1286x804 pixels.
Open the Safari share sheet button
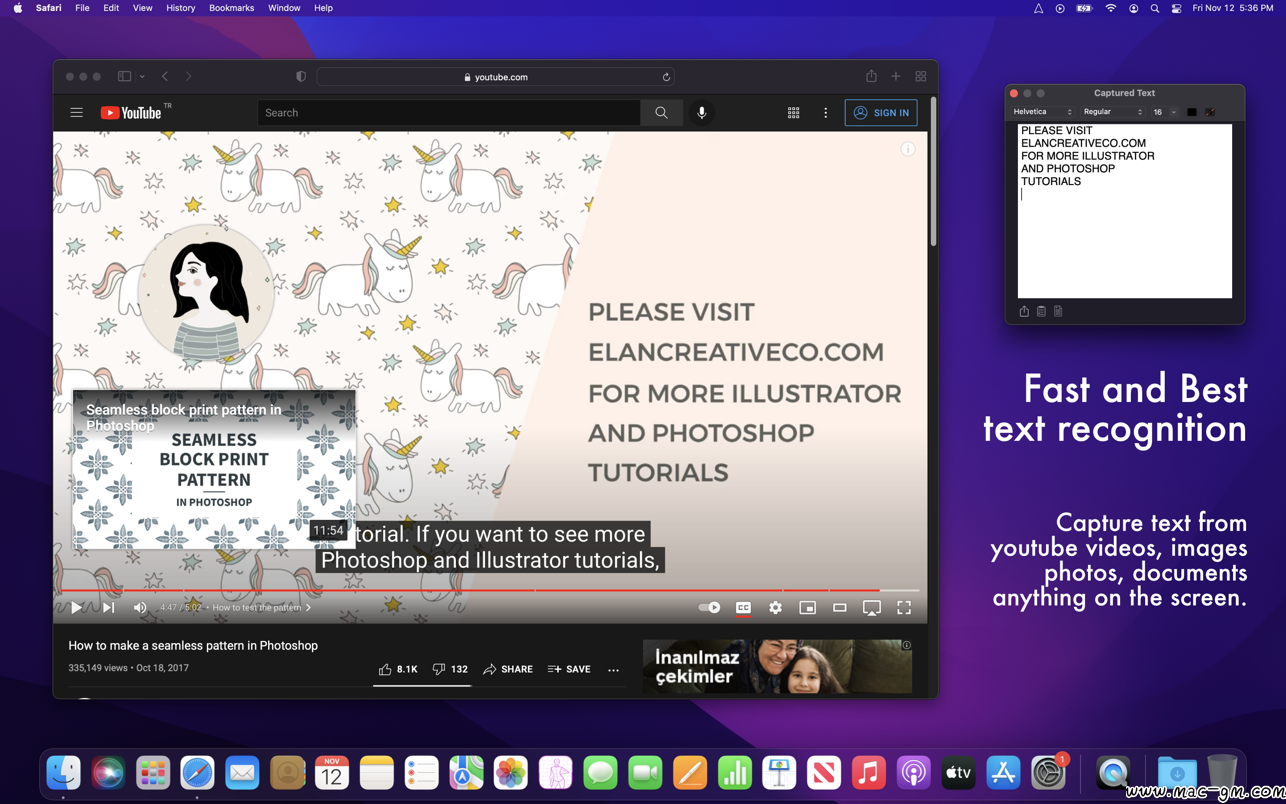point(871,76)
